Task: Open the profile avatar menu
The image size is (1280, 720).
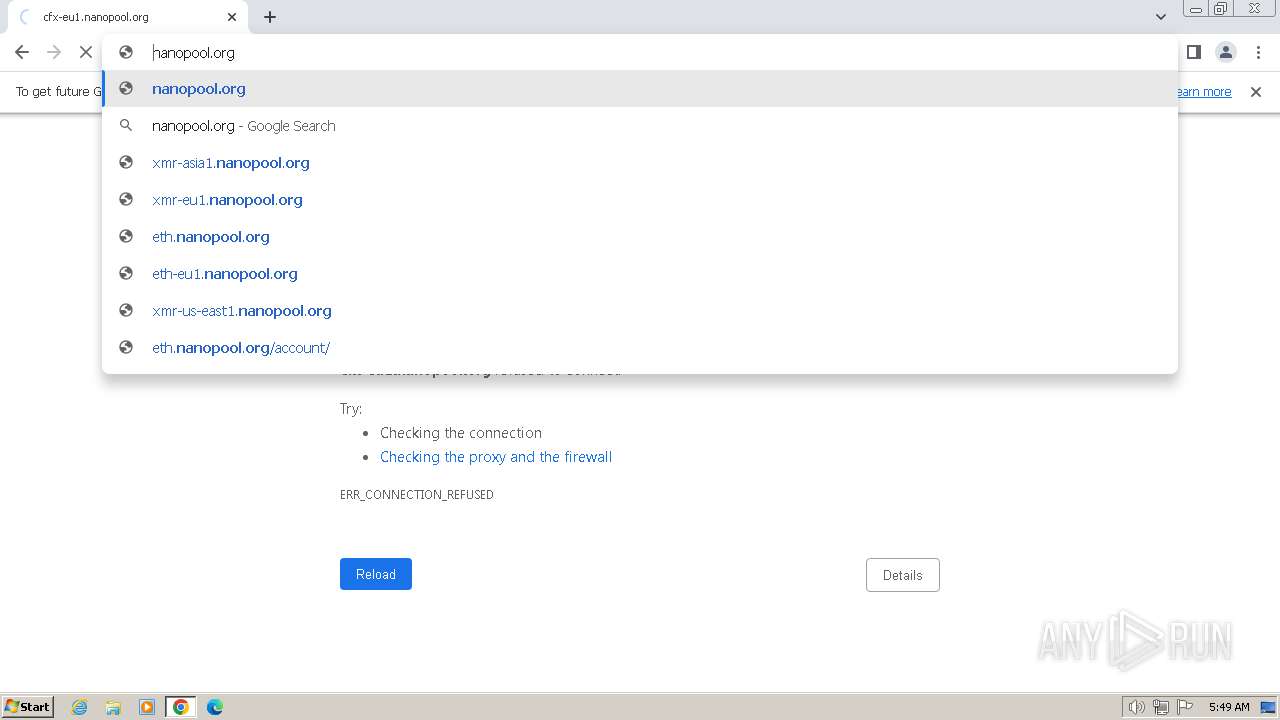Action: 1226,52
